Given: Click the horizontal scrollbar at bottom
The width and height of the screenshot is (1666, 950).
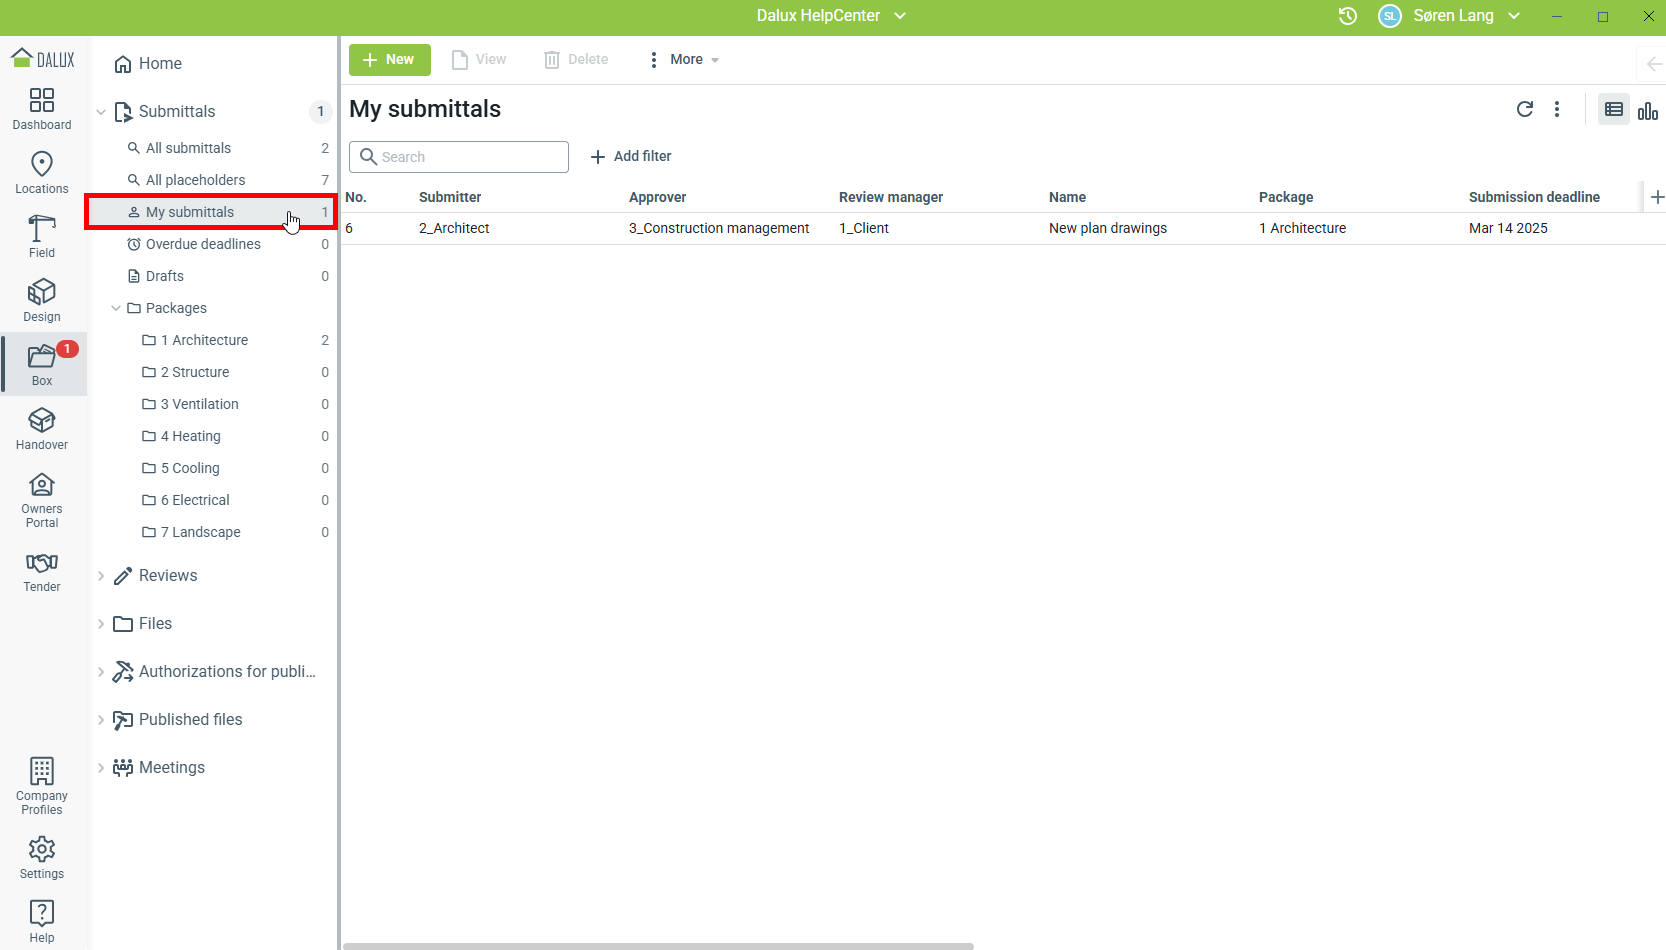Looking at the screenshot, I should tap(658, 945).
